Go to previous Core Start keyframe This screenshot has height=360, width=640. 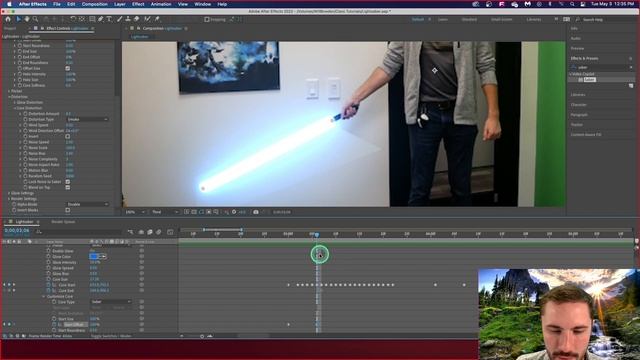coord(4,285)
